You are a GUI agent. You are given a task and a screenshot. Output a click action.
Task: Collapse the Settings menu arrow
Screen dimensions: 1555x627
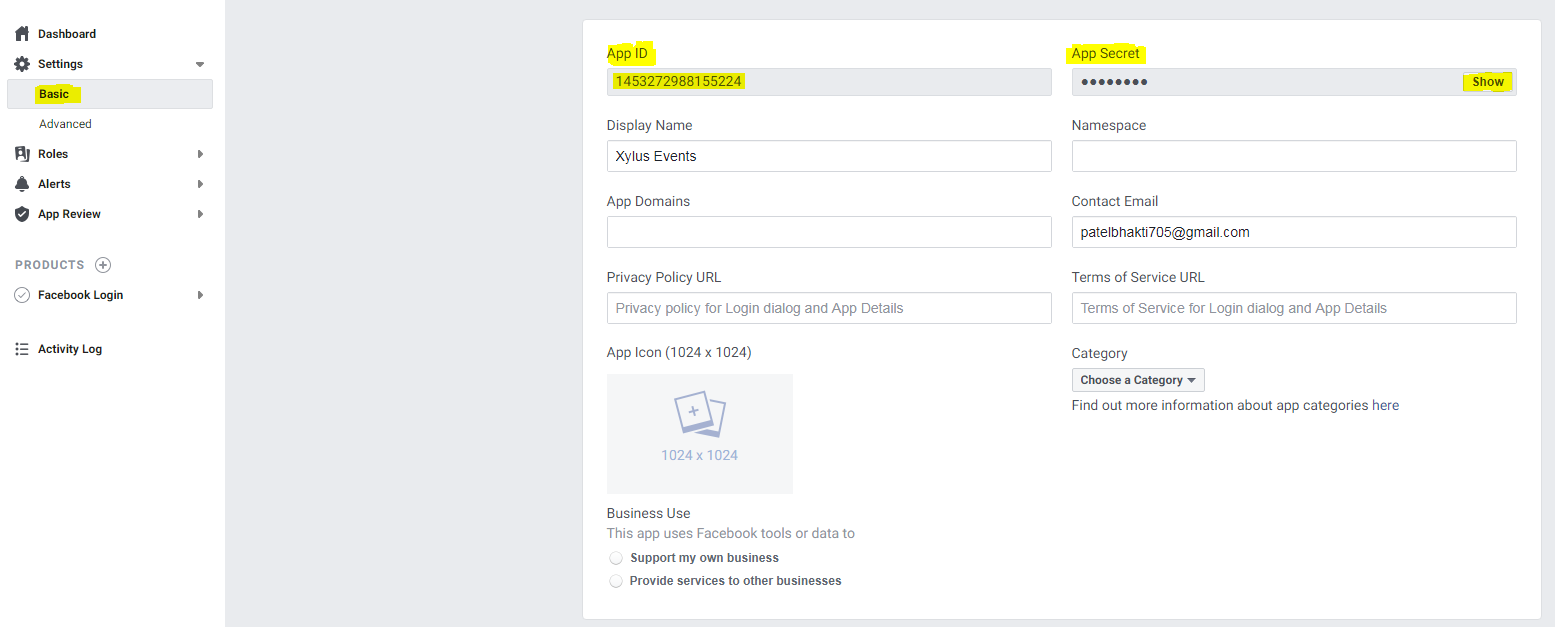point(200,64)
